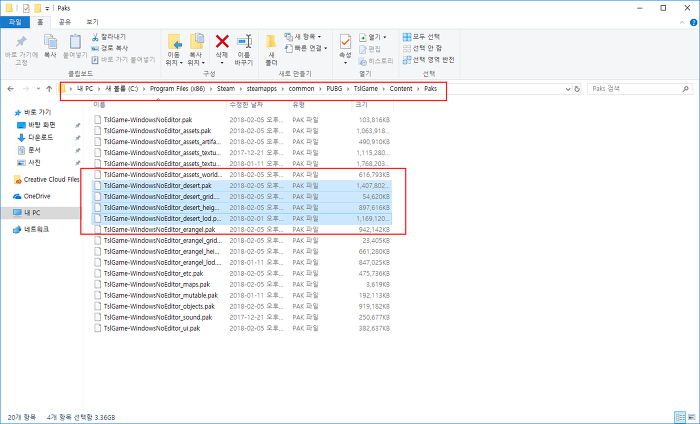Expand the ribbon collapse chevron
Viewport: 700px width, 424px height.
click(682, 22)
